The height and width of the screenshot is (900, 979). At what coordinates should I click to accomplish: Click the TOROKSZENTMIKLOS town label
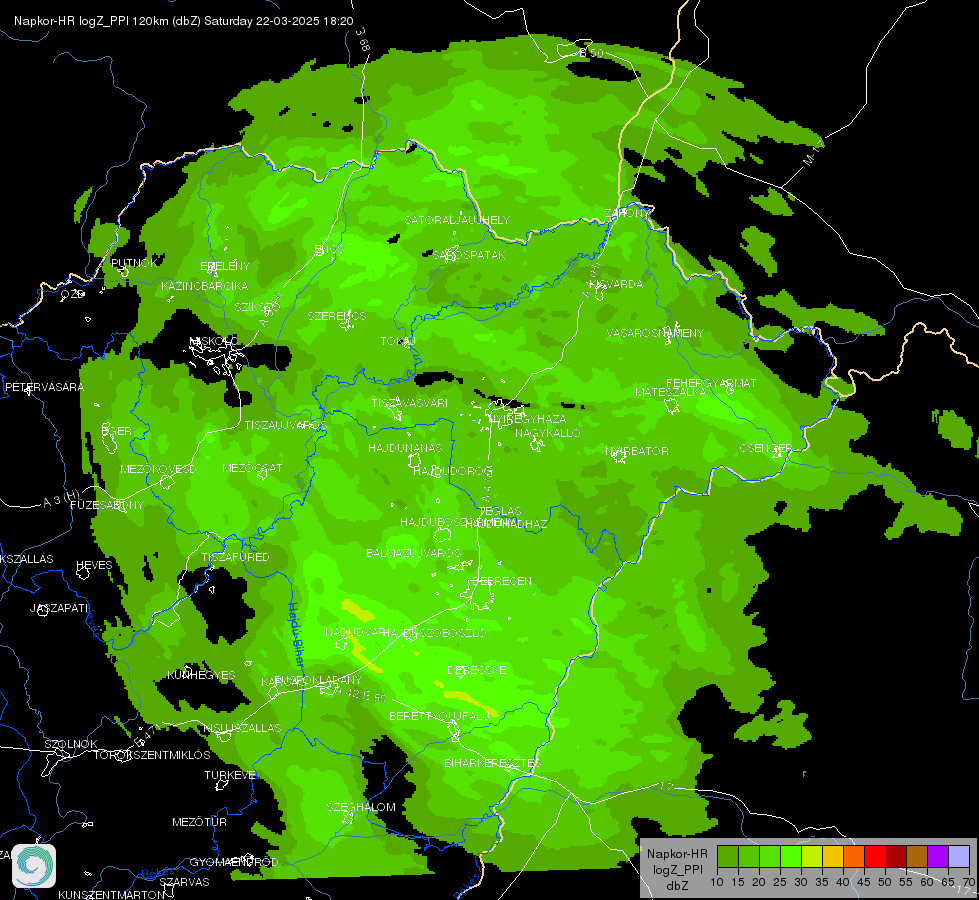[x=152, y=755]
